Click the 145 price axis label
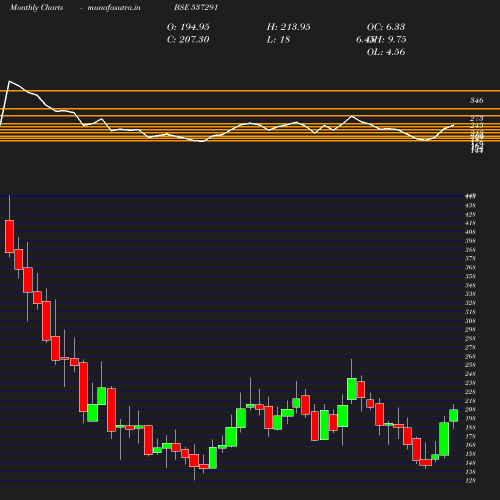Screen dimensions: 500x500 click(x=470, y=463)
